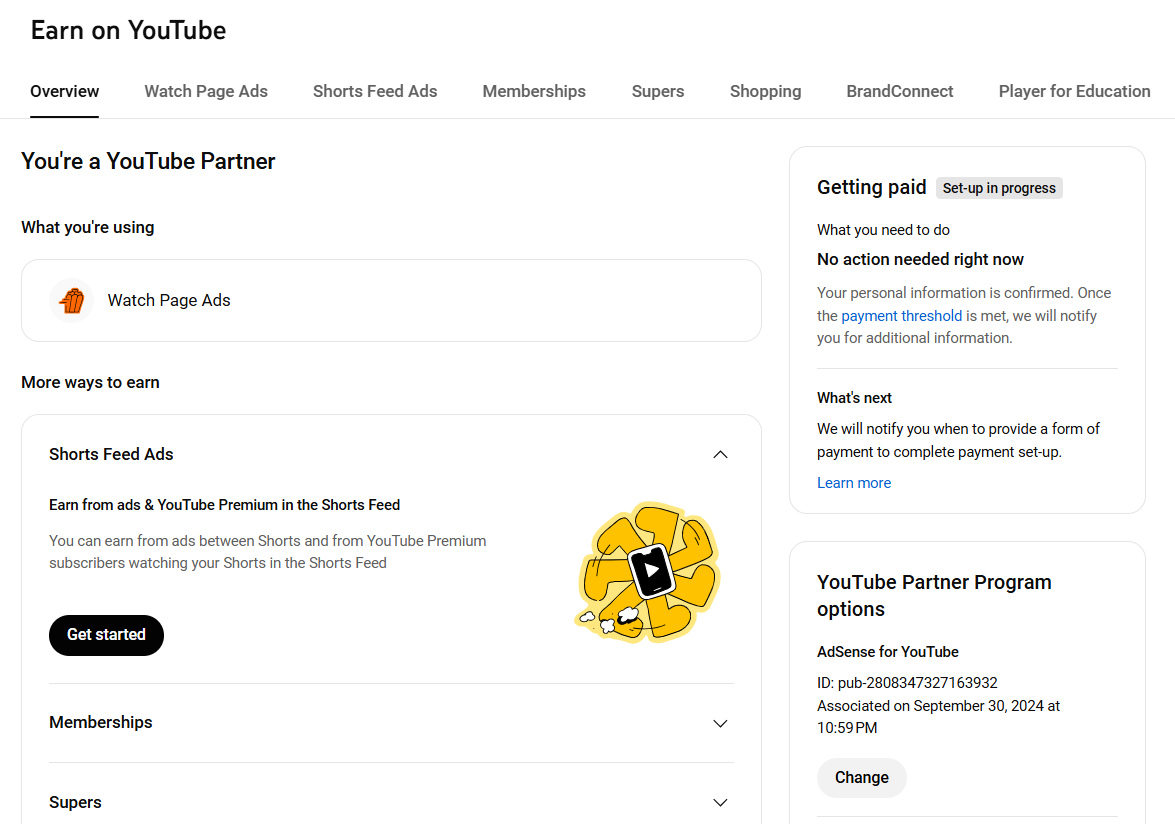Expand the Supers section chevron
The height and width of the screenshot is (824, 1175).
point(720,803)
